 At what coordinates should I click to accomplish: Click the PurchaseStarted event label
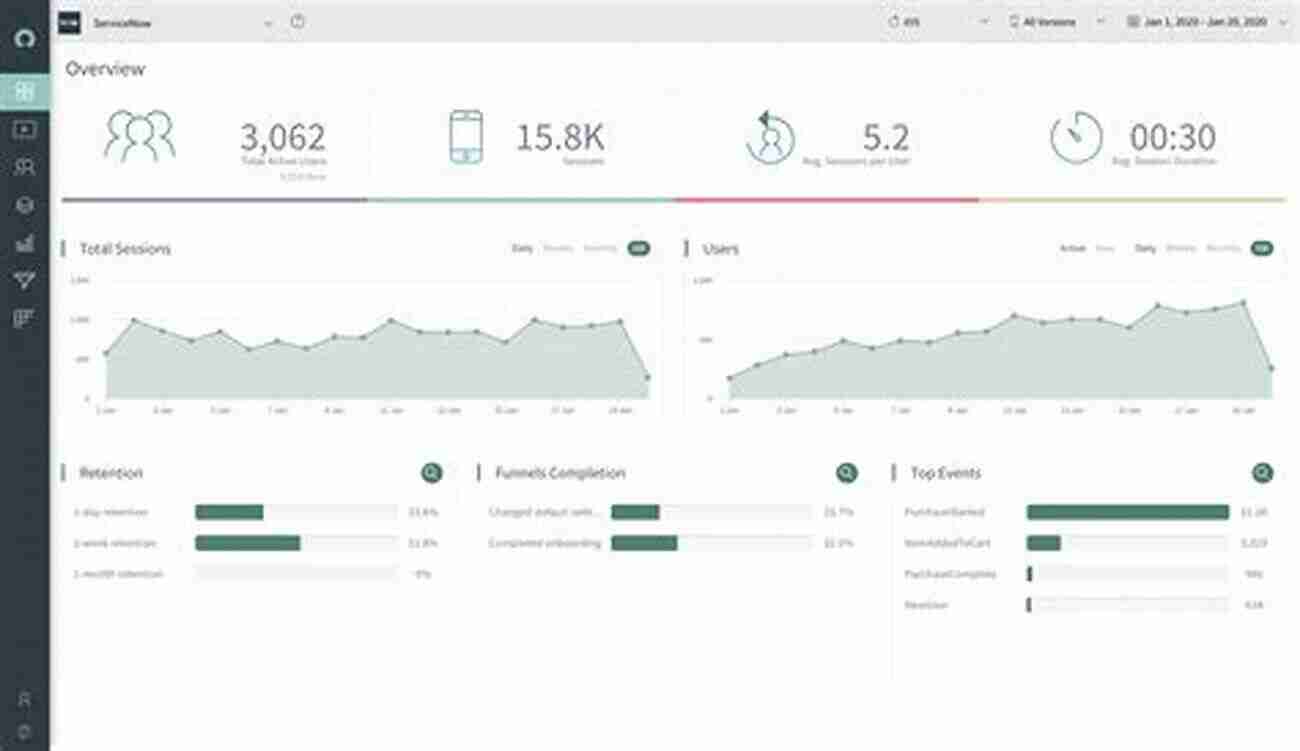point(945,512)
